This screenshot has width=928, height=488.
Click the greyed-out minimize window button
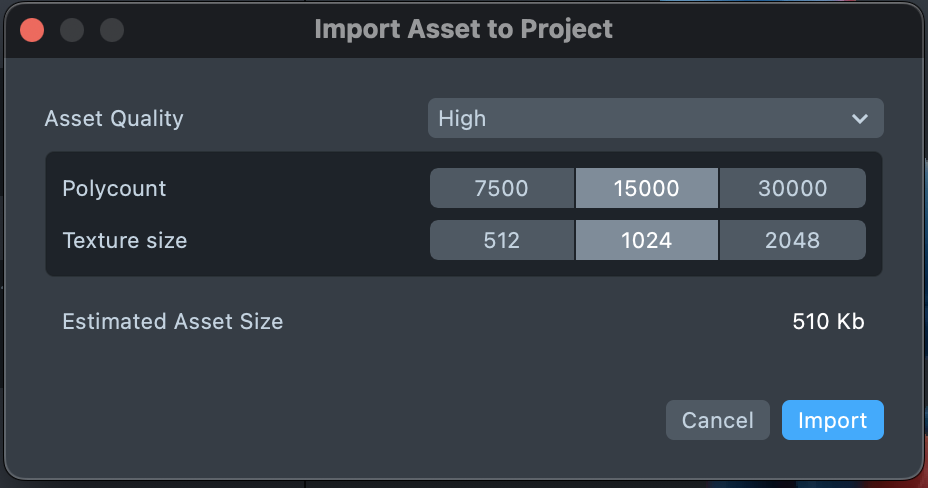coord(72,30)
